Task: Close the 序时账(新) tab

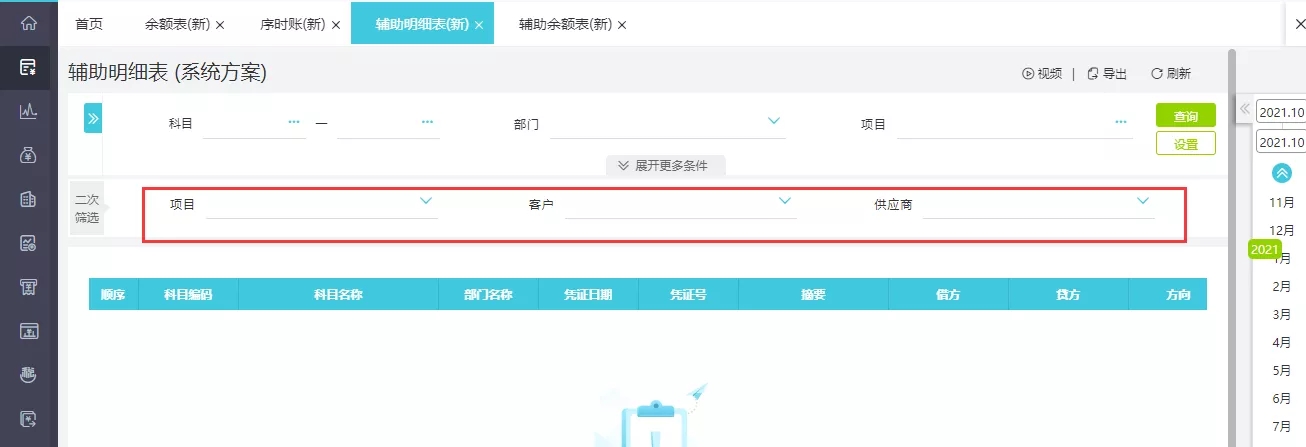Action: [x=335, y=24]
